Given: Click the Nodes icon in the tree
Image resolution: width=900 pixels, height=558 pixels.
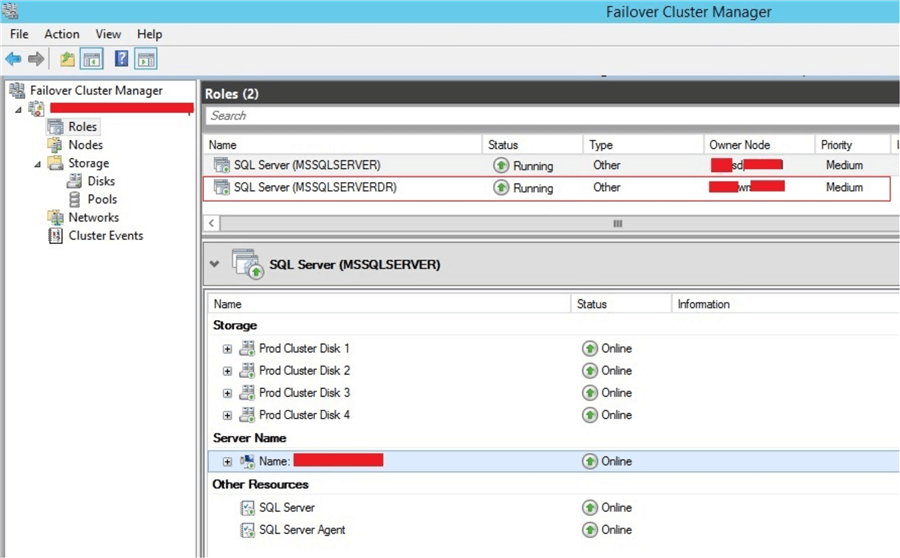Looking at the screenshot, I should pyautogui.click(x=56, y=145).
